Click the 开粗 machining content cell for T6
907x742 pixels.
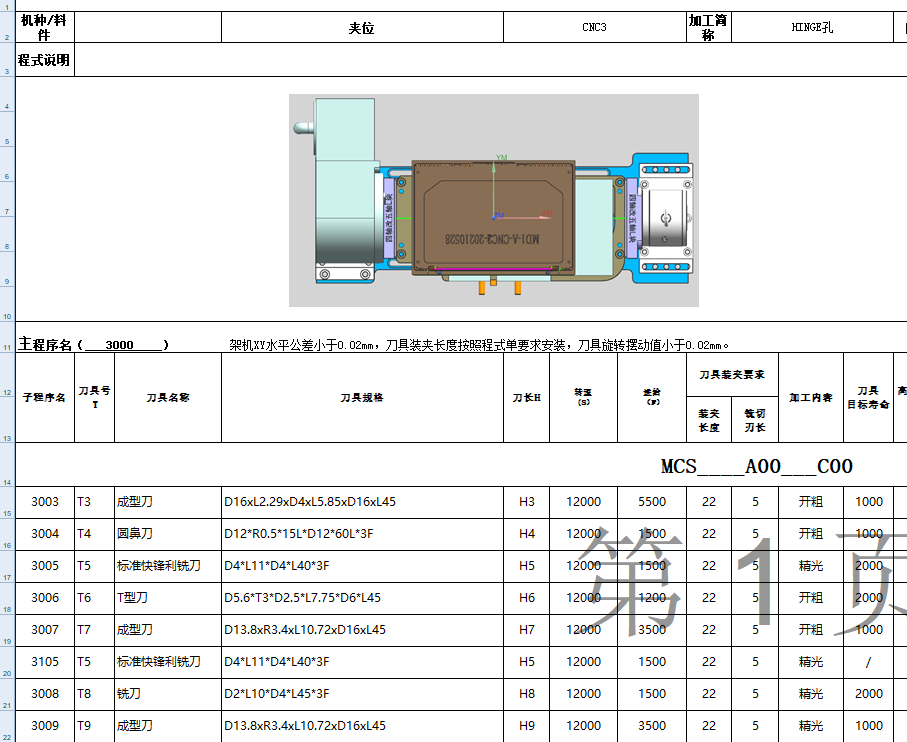pos(811,598)
